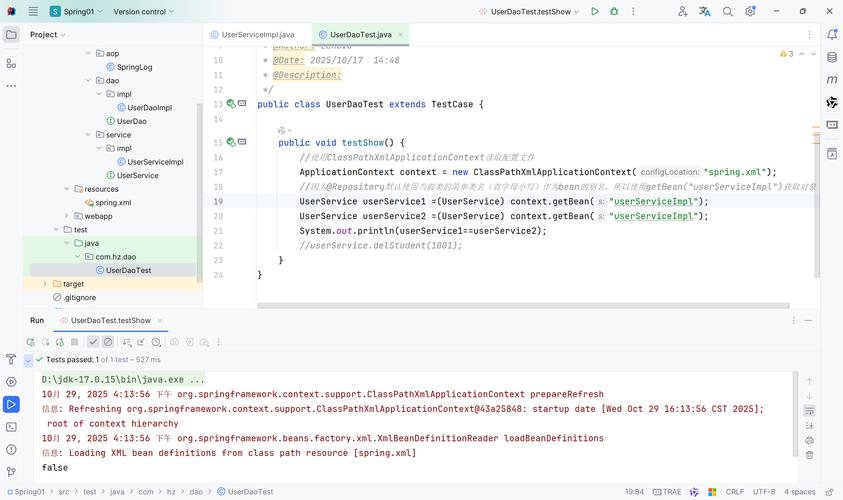Expand the target folder in the project tree
Screen dimensions: 843x500
click(x=45, y=284)
